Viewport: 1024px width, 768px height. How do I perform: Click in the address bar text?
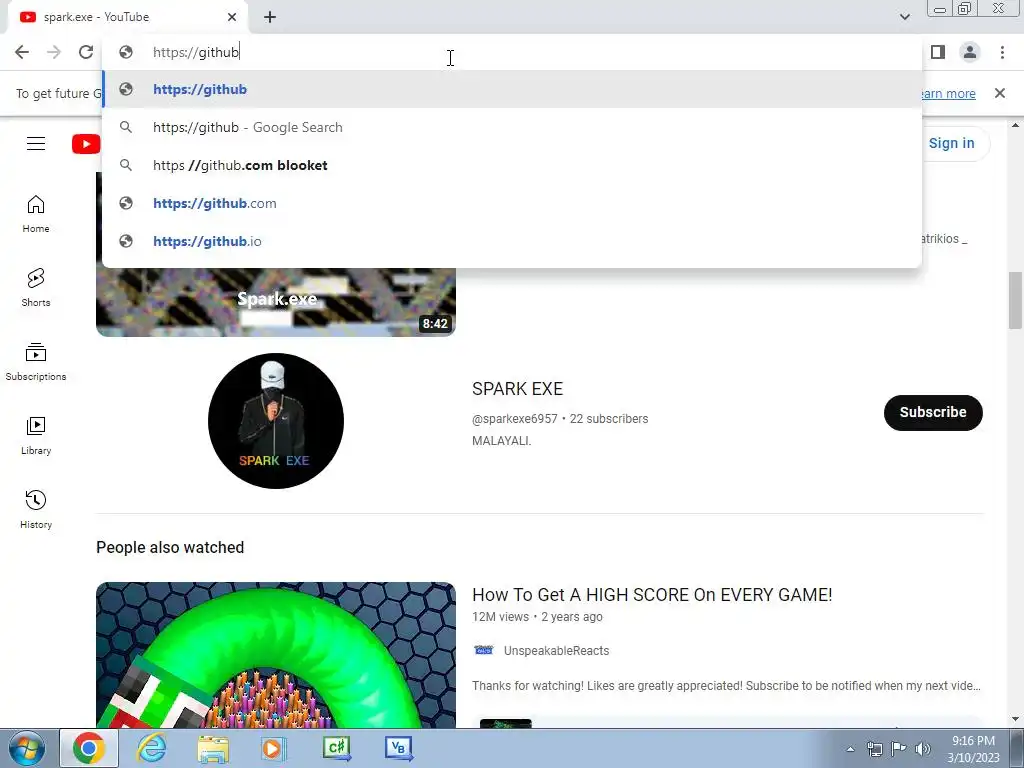click(x=196, y=52)
